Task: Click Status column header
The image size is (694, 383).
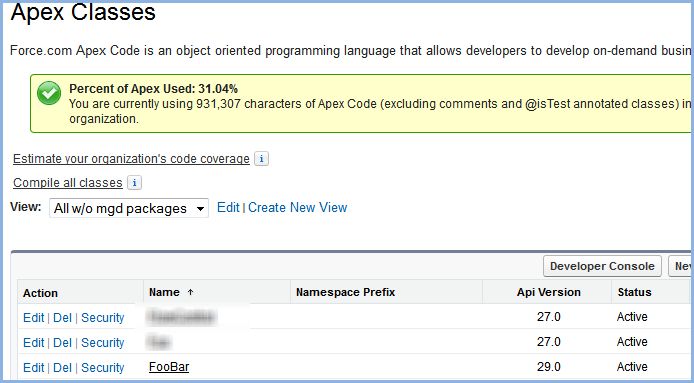Action: click(634, 292)
